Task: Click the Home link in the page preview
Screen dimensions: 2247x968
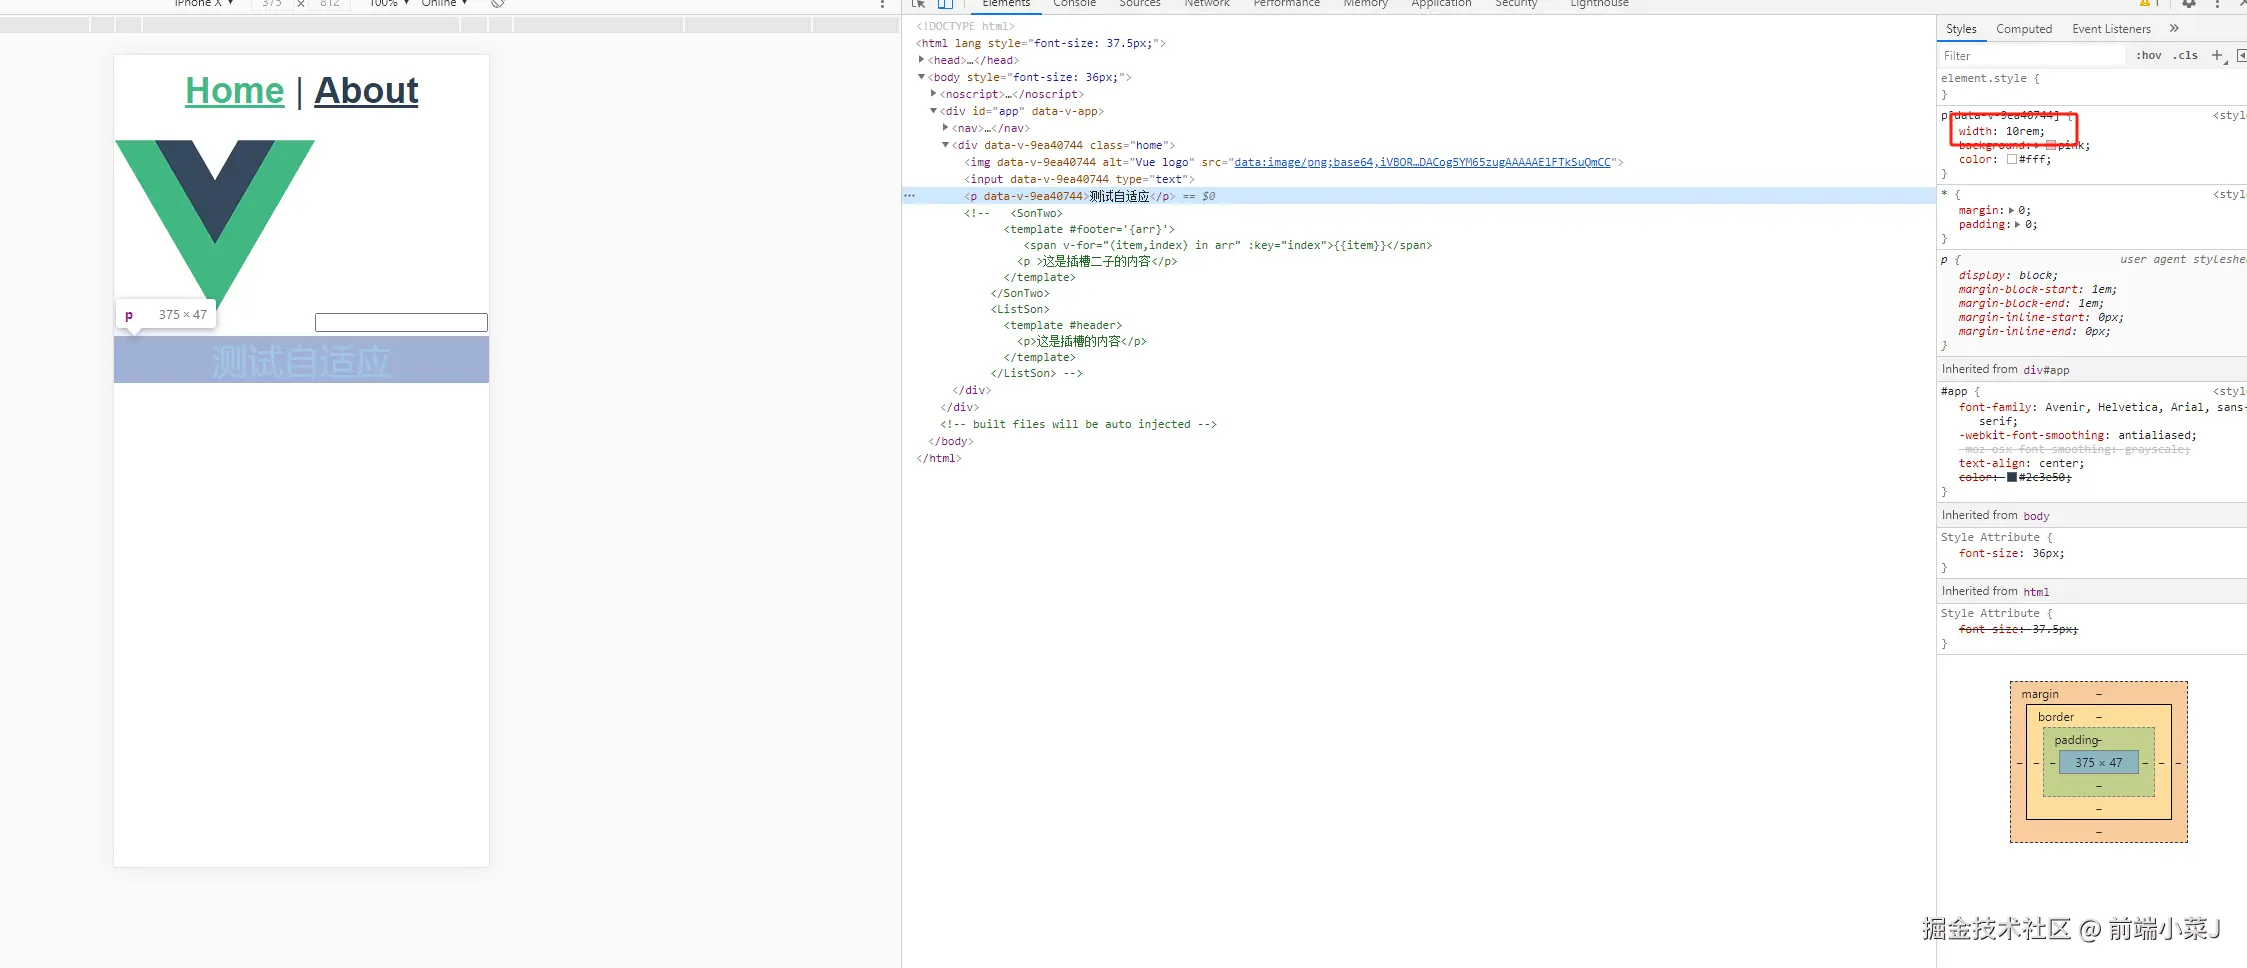Action: click(x=235, y=91)
